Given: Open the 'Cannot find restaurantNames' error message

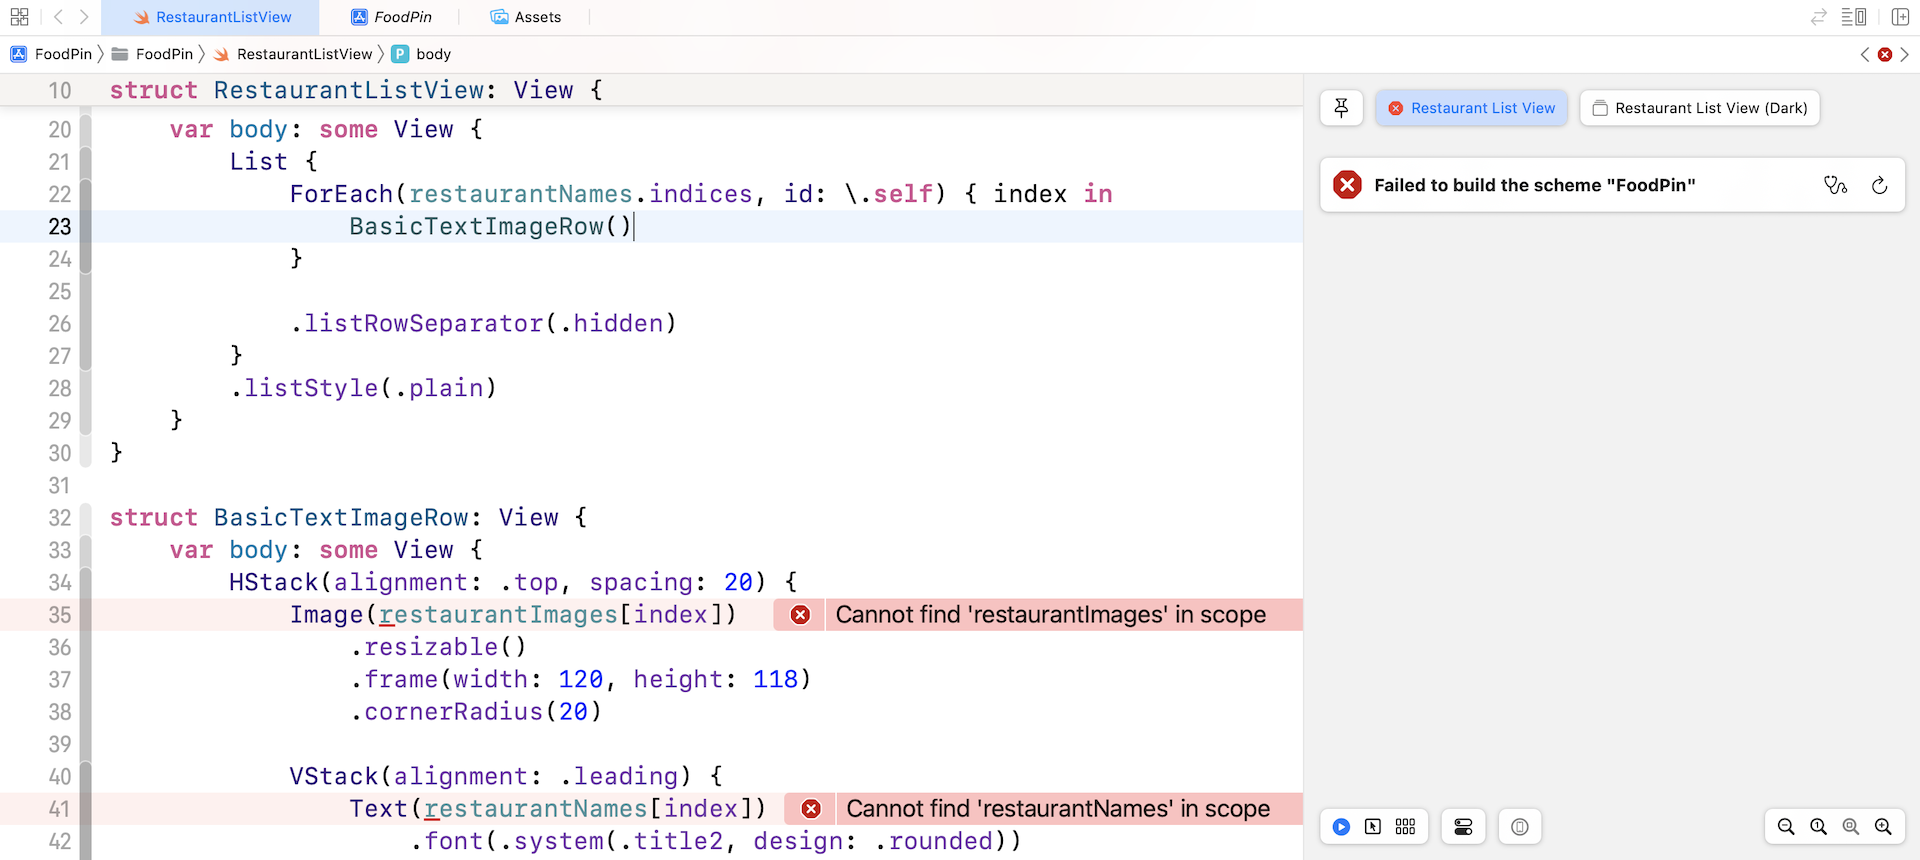Looking at the screenshot, I should click(1058, 809).
